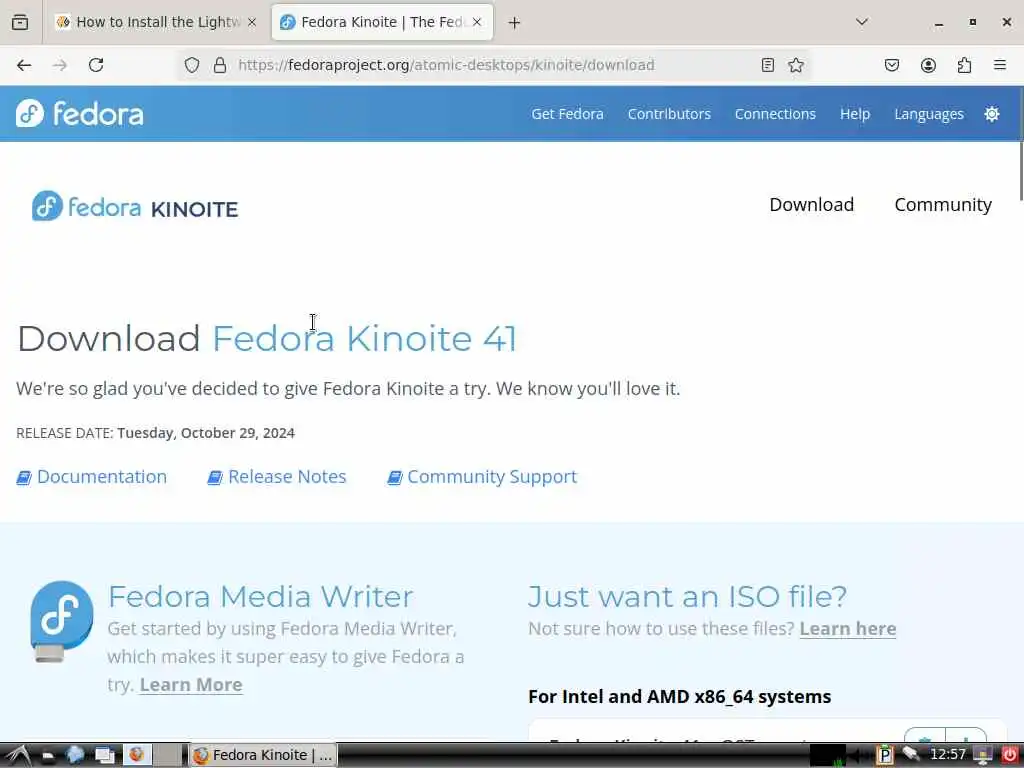Viewport: 1024px width, 768px height.
Task: Open the LXDE start menu icon
Action: point(18,755)
